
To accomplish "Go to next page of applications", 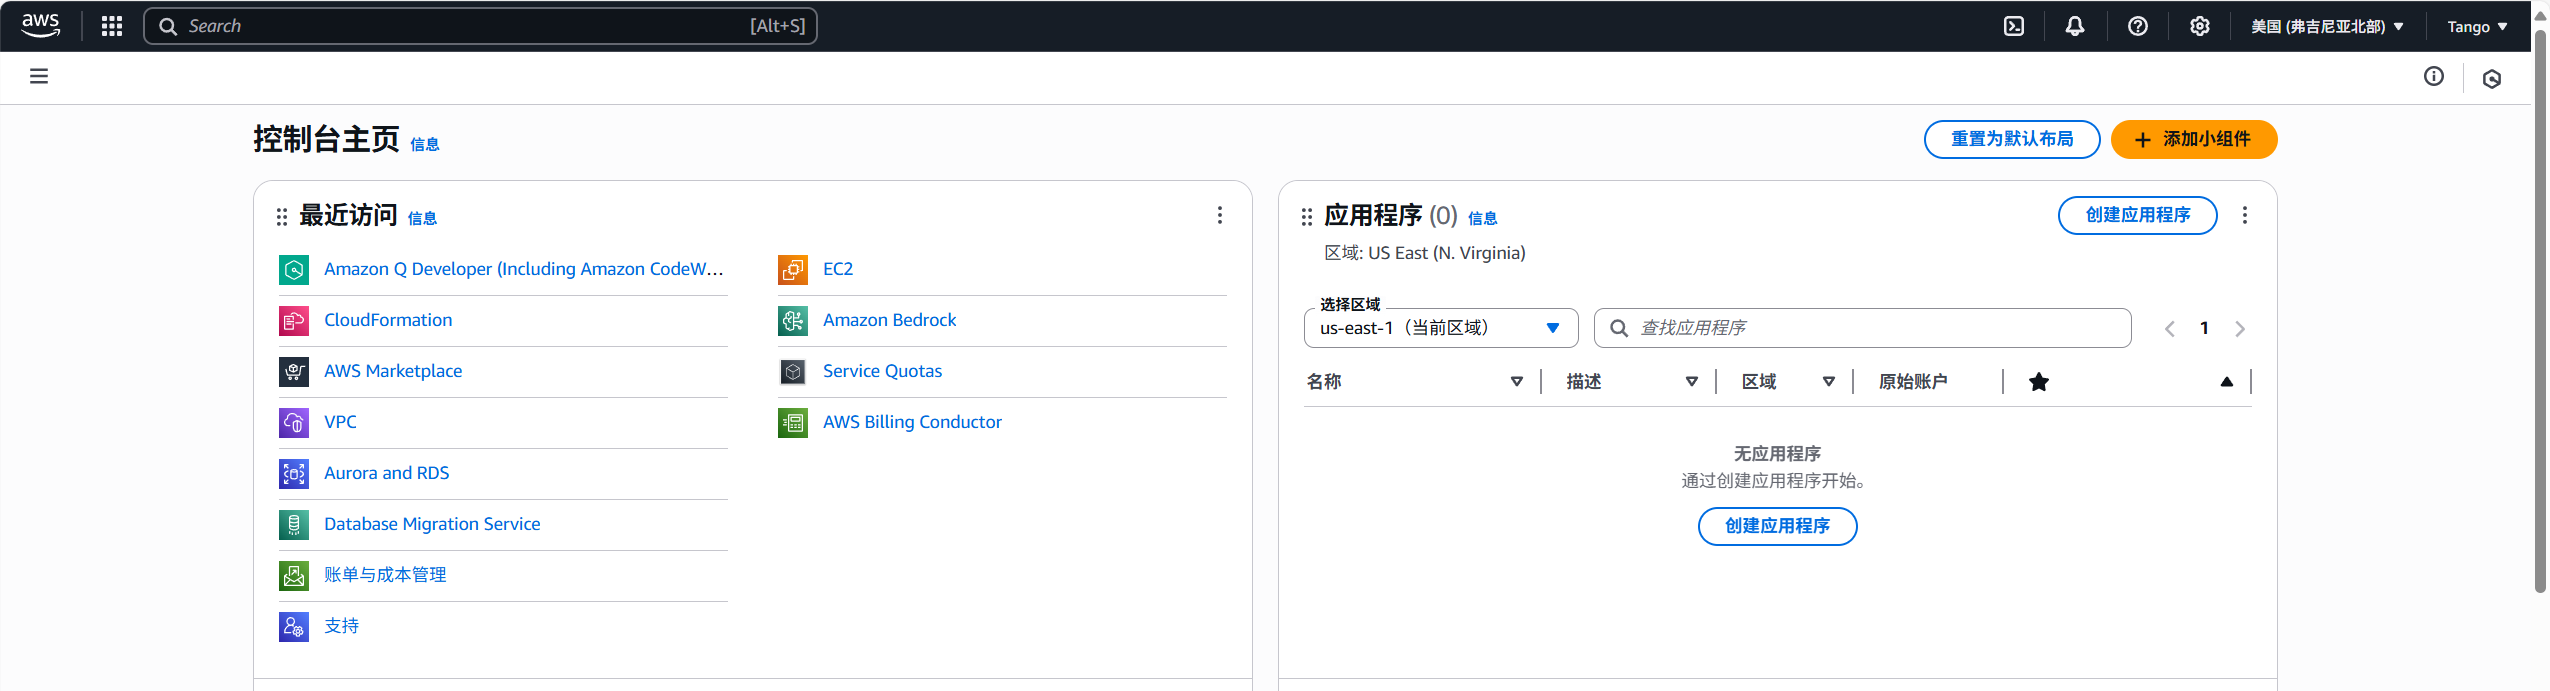I will [x=2240, y=329].
